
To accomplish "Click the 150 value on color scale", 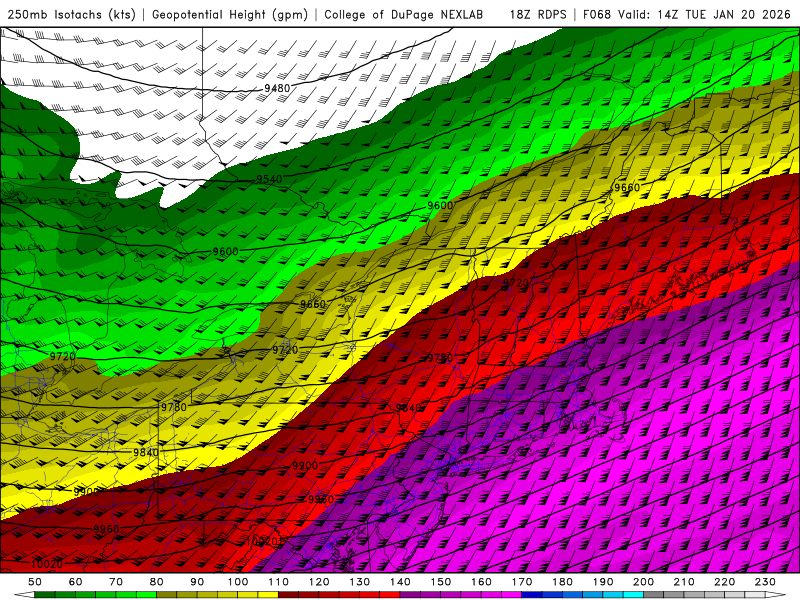I will (440, 582).
